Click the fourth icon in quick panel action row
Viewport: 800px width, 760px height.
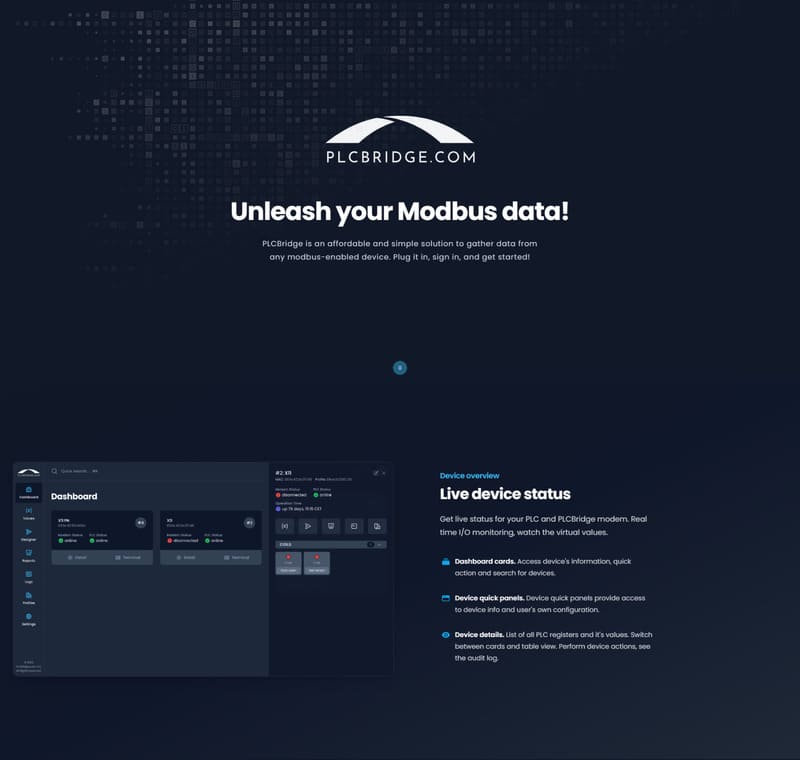coord(354,526)
